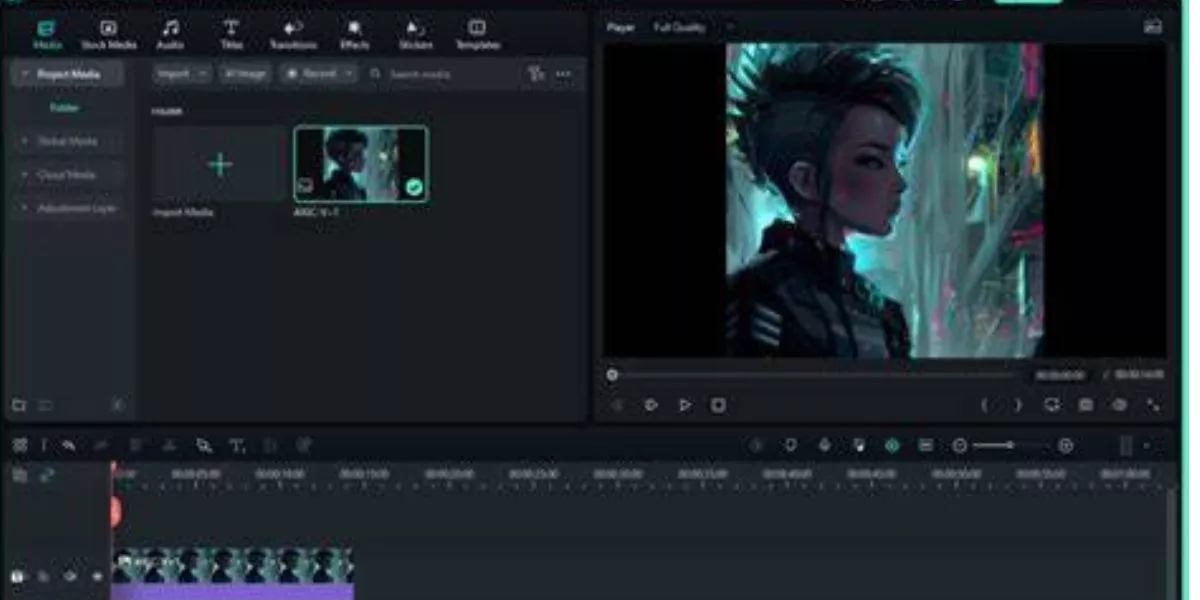The image size is (1200, 600).
Task: Open the media filter icon
Action: (536, 74)
